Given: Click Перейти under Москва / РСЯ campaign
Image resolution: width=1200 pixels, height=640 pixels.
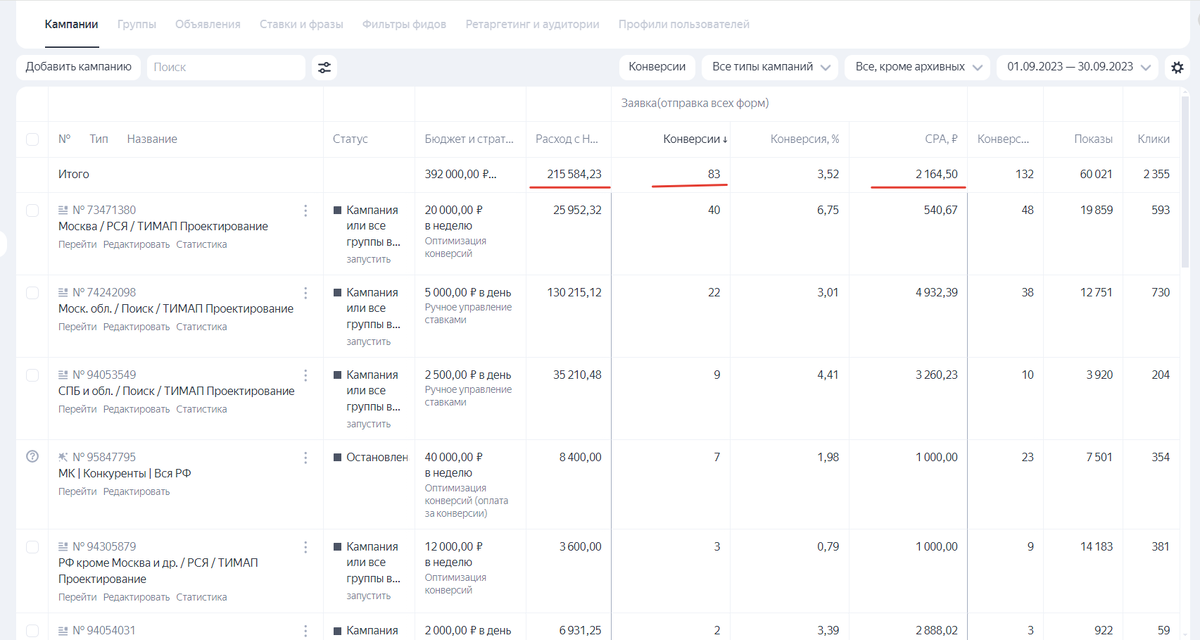Looking at the screenshot, I should 78,244.
